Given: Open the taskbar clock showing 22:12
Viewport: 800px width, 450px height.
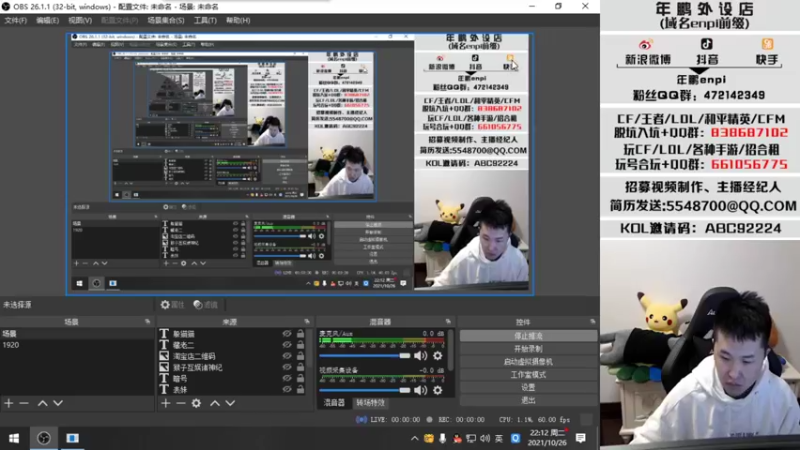Looking at the screenshot, I should (547, 438).
